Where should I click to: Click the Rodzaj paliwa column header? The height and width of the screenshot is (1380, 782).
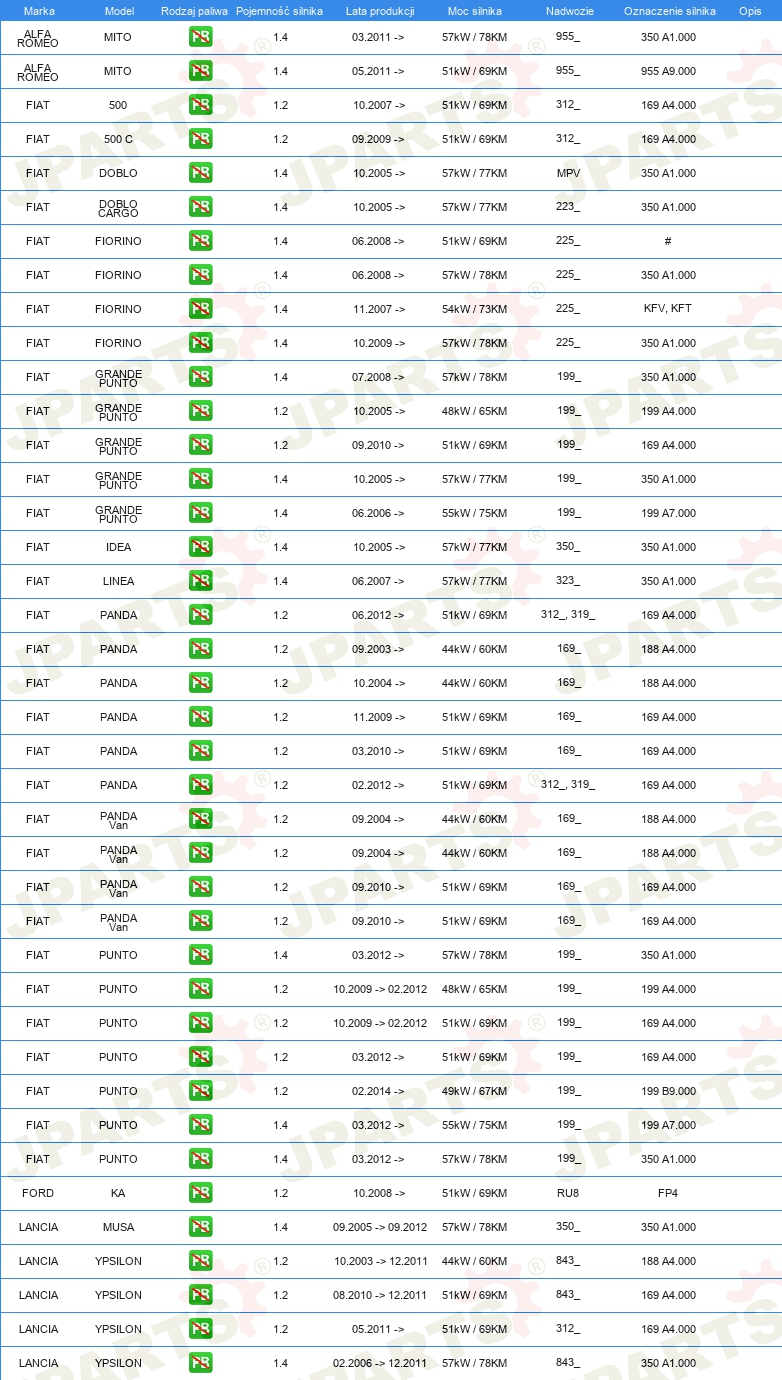(x=194, y=11)
